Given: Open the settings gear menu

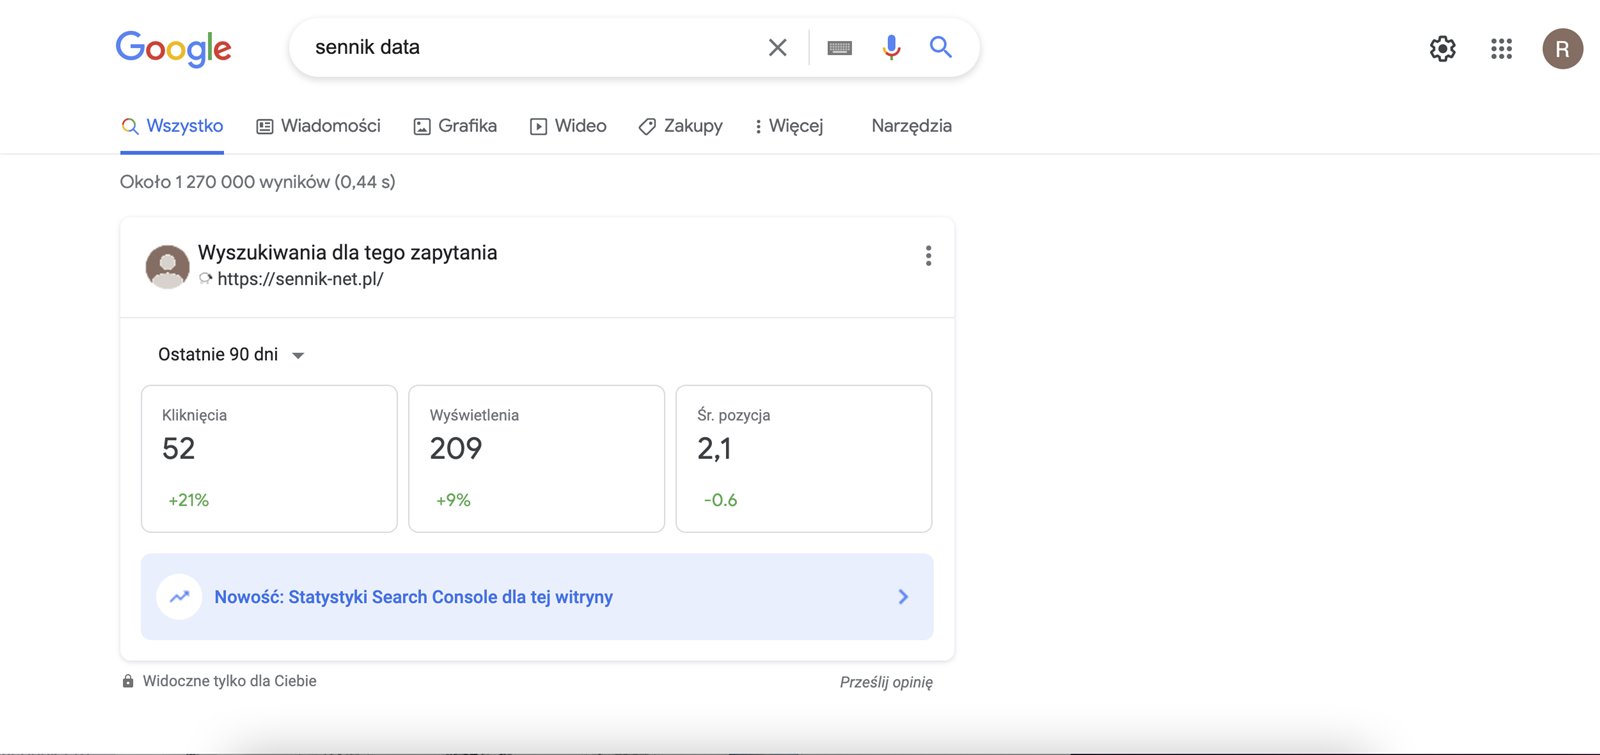Looking at the screenshot, I should coord(1442,48).
